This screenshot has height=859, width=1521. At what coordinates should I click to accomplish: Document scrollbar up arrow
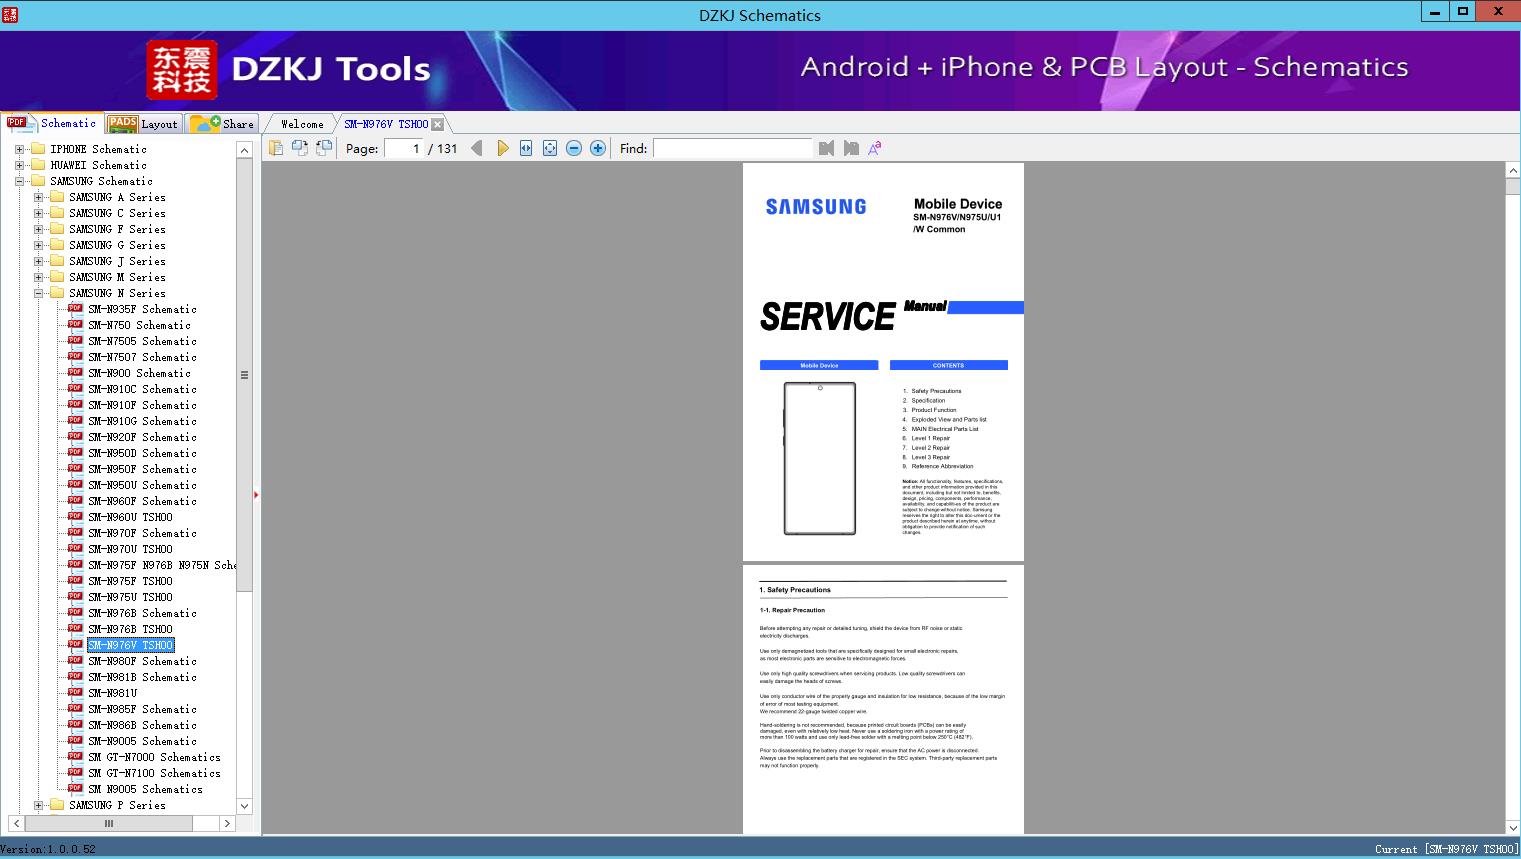tap(1513, 171)
